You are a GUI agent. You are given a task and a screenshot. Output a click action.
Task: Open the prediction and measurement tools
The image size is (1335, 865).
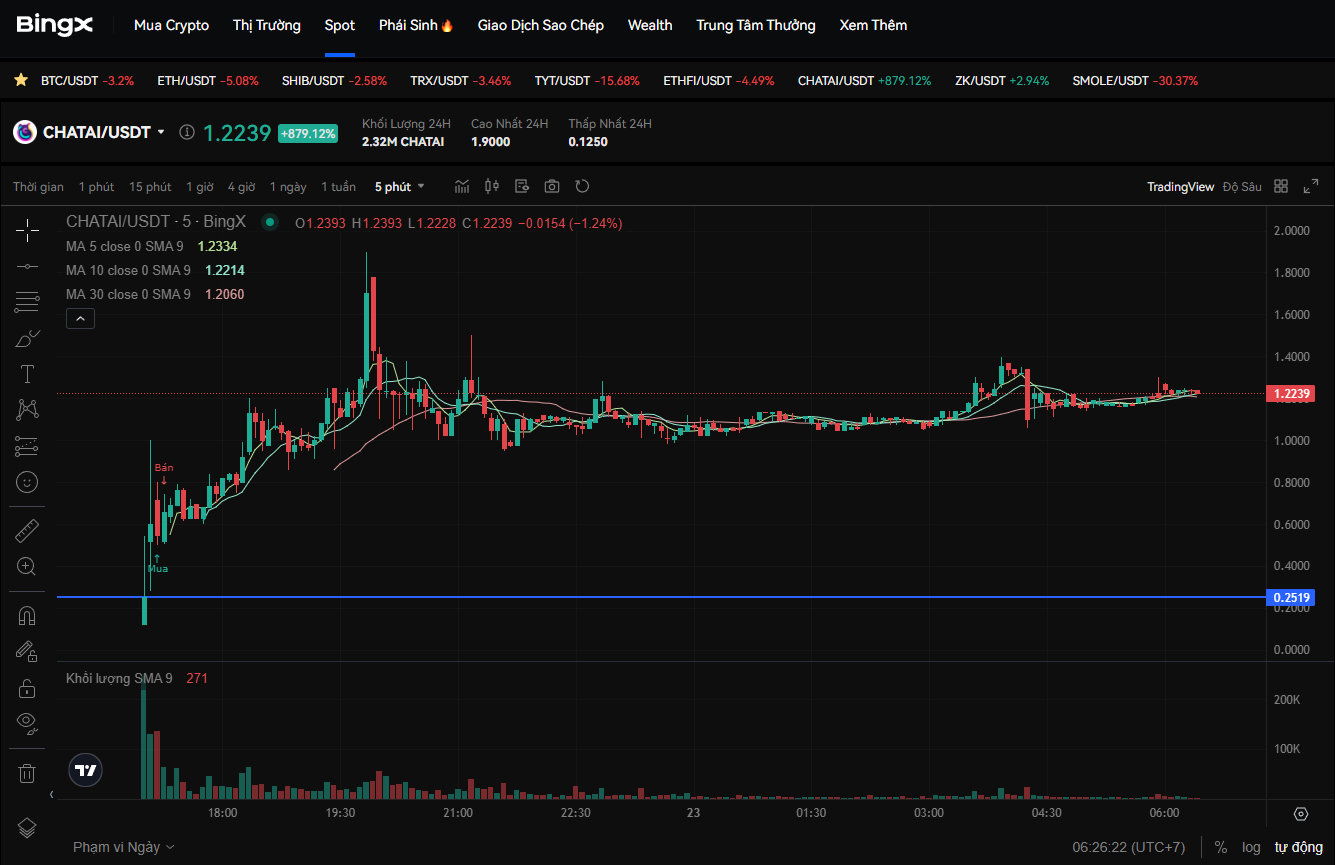pos(27,446)
